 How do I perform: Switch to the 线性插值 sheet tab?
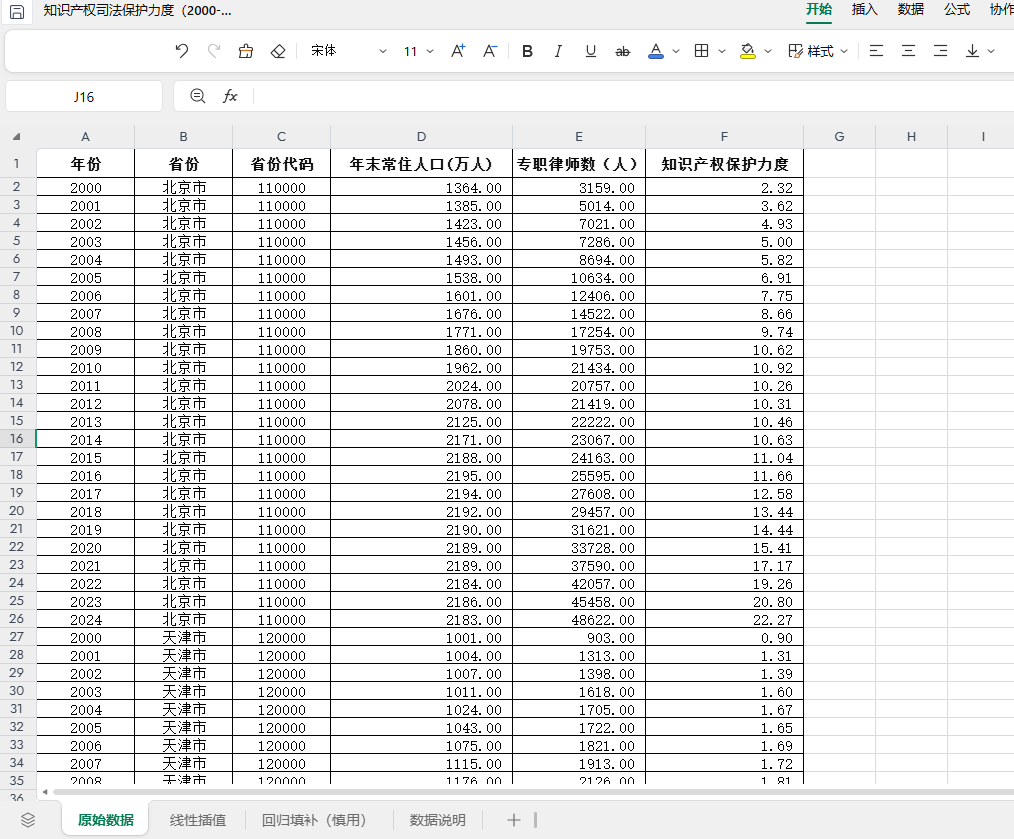(x=198, y=820)
